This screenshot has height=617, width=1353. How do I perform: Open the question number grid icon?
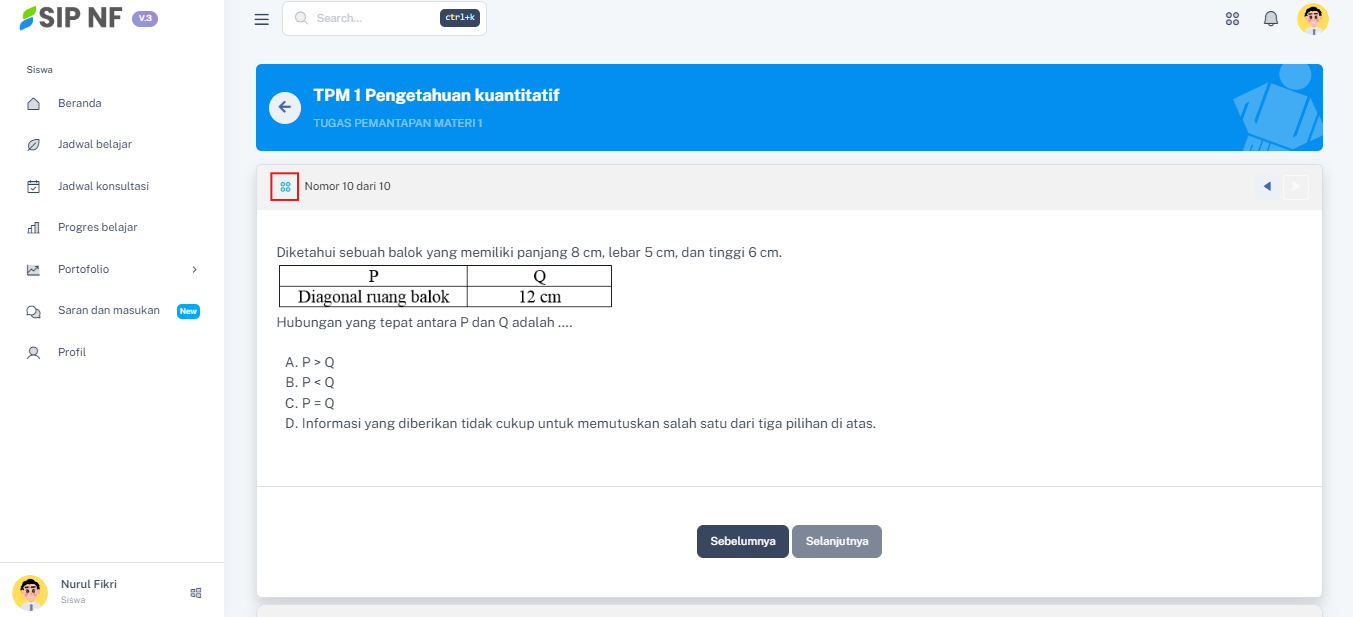point(285,187)
